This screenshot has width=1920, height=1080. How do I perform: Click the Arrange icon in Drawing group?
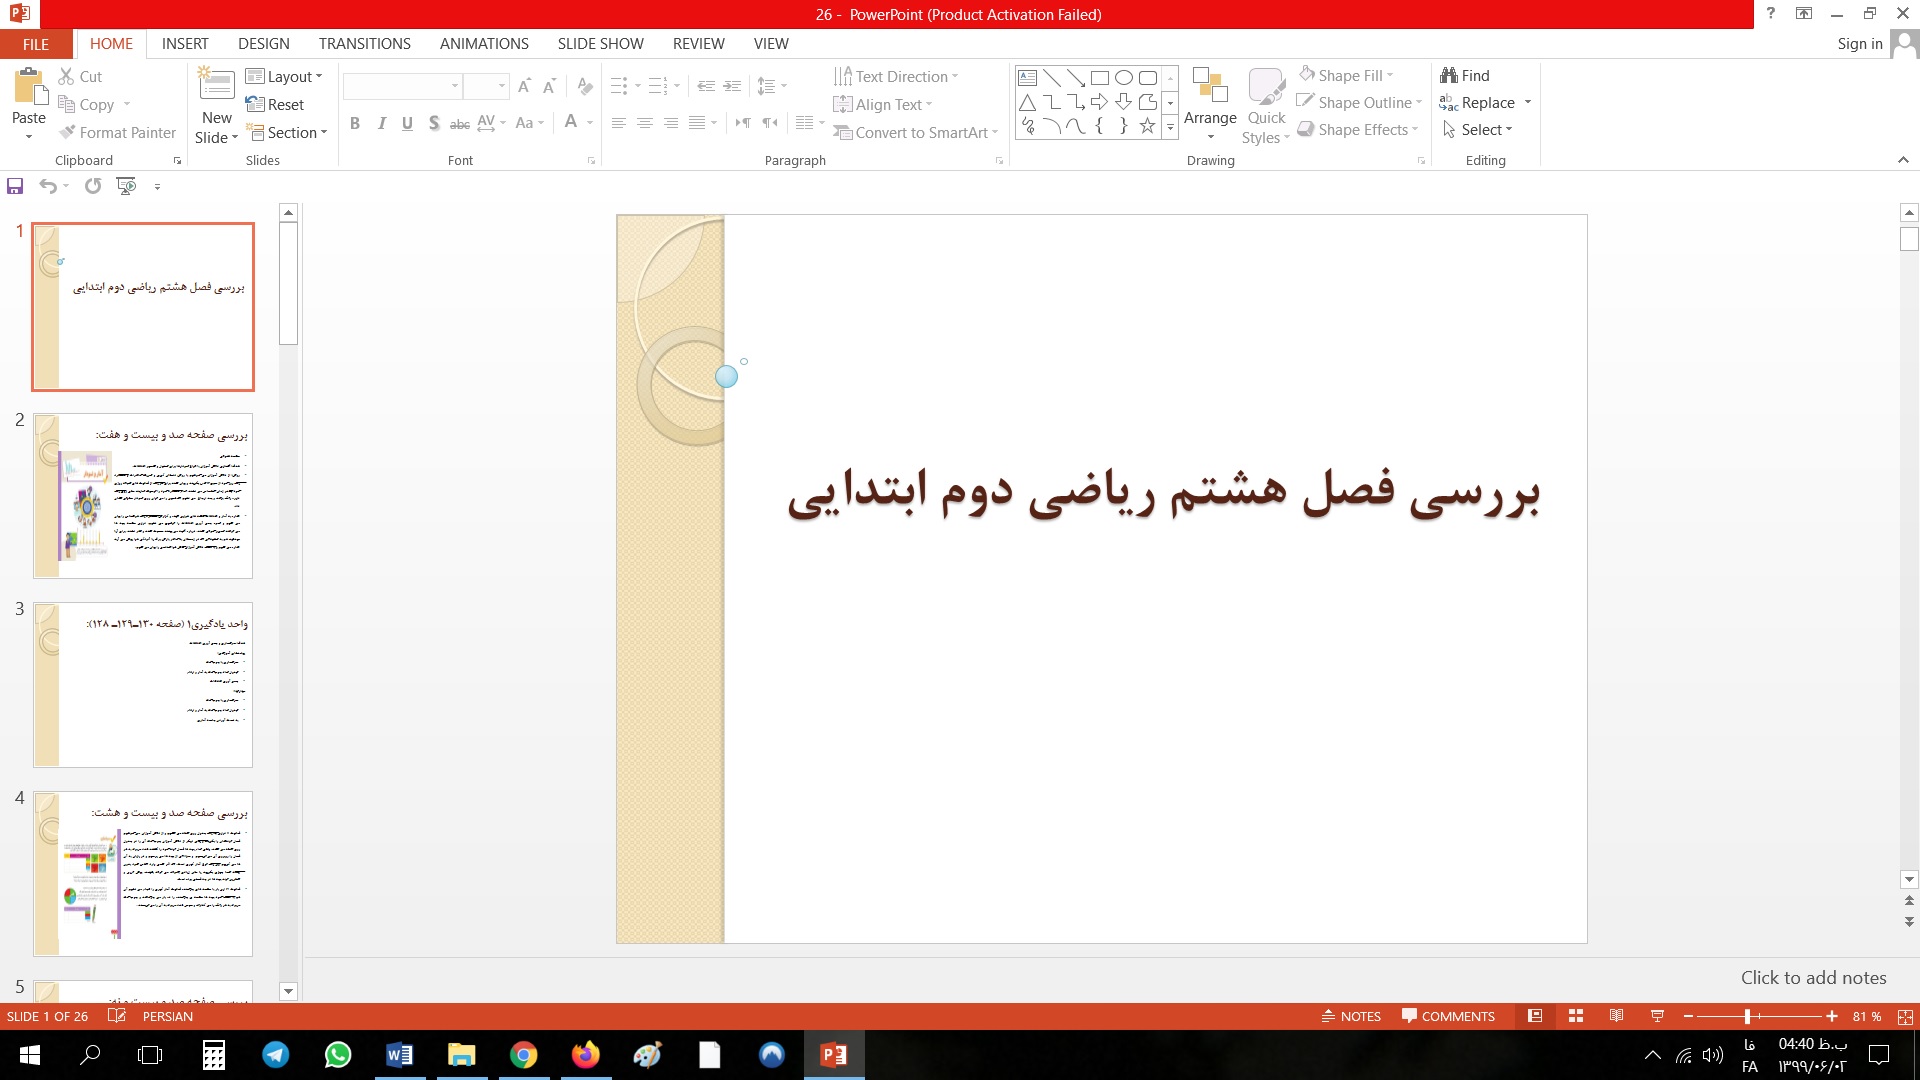1210,87
